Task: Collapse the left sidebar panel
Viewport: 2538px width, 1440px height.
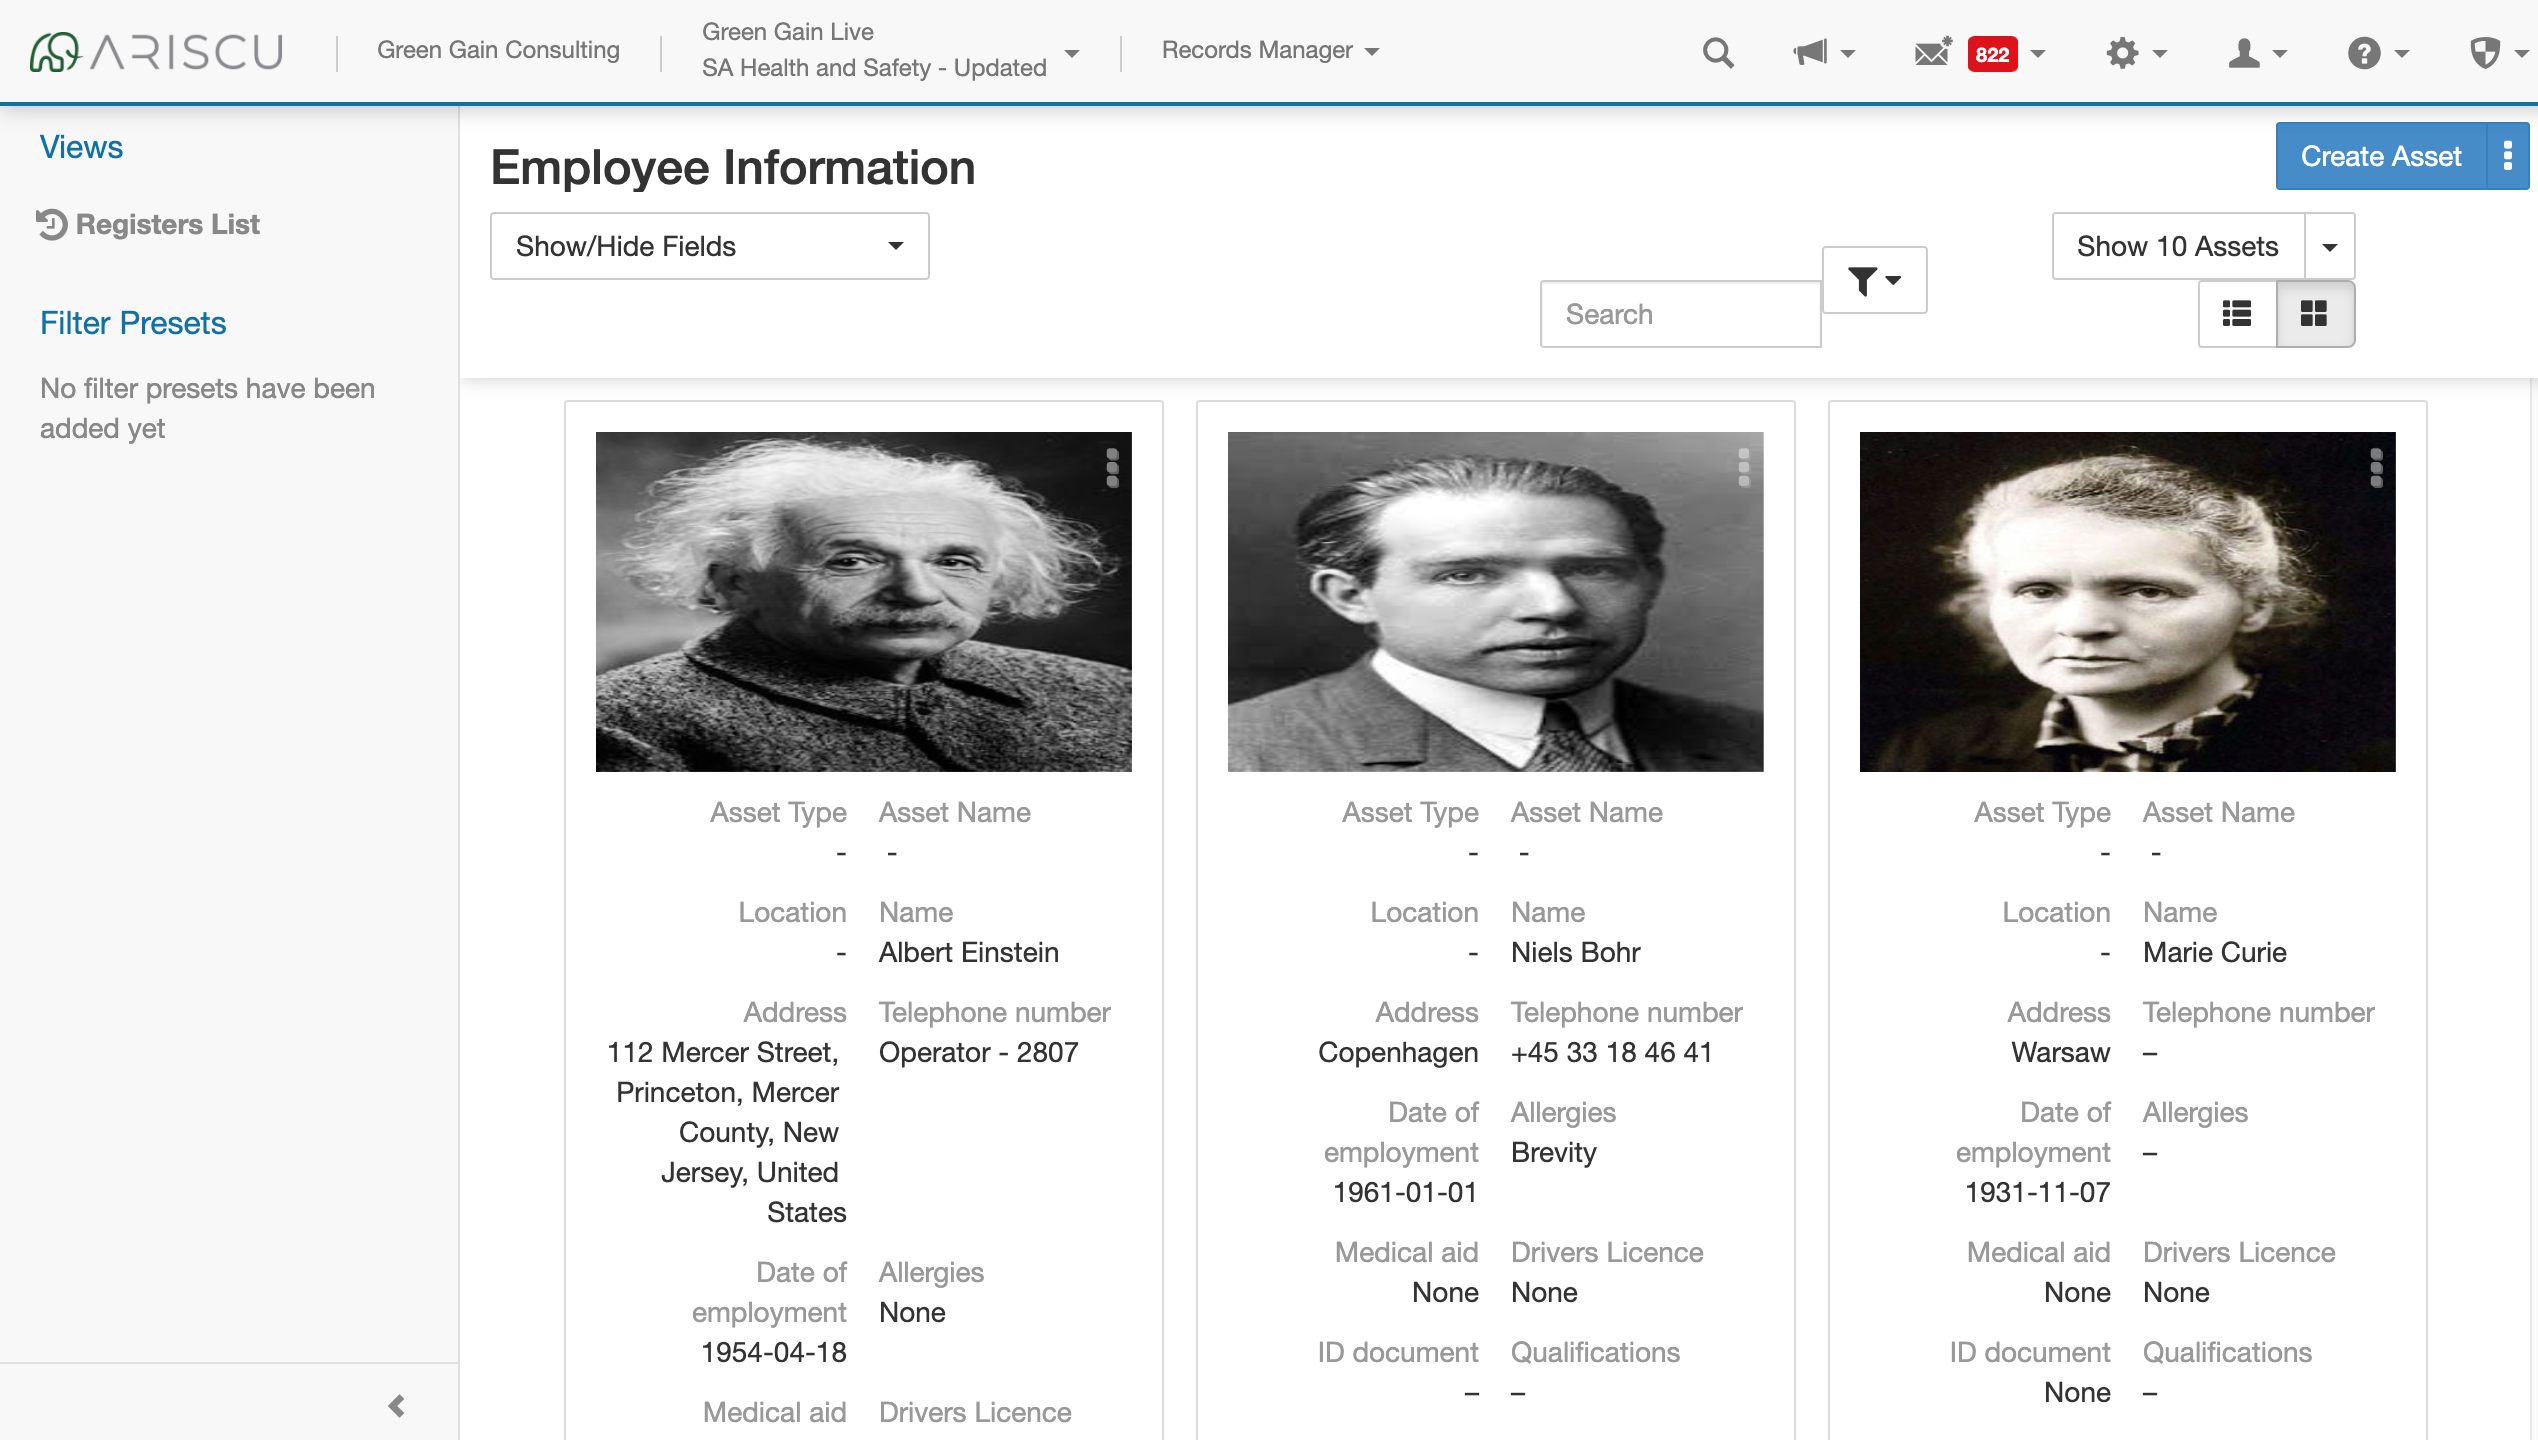Action: 397,1406
